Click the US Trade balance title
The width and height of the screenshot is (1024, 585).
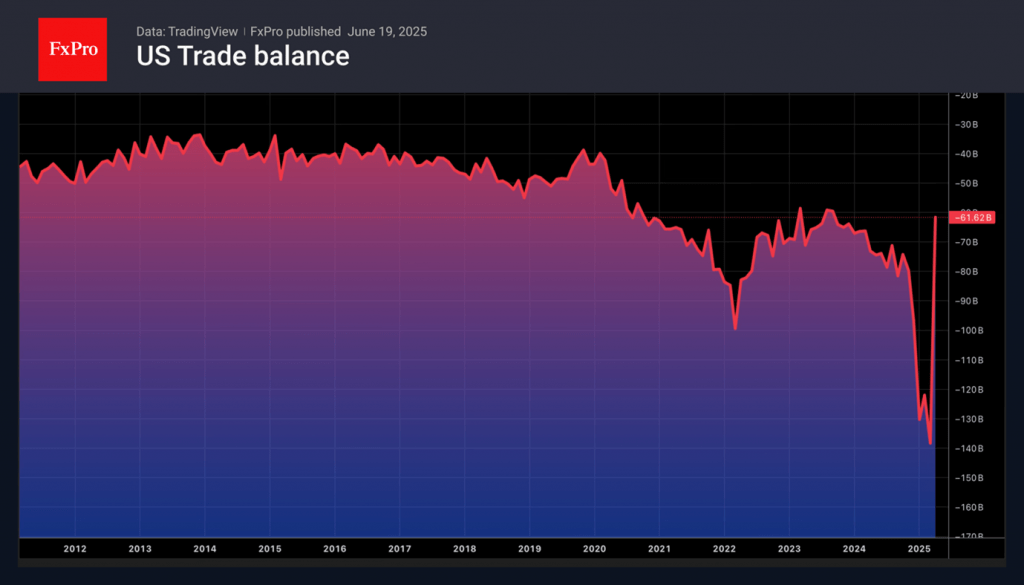pos(243,56)
